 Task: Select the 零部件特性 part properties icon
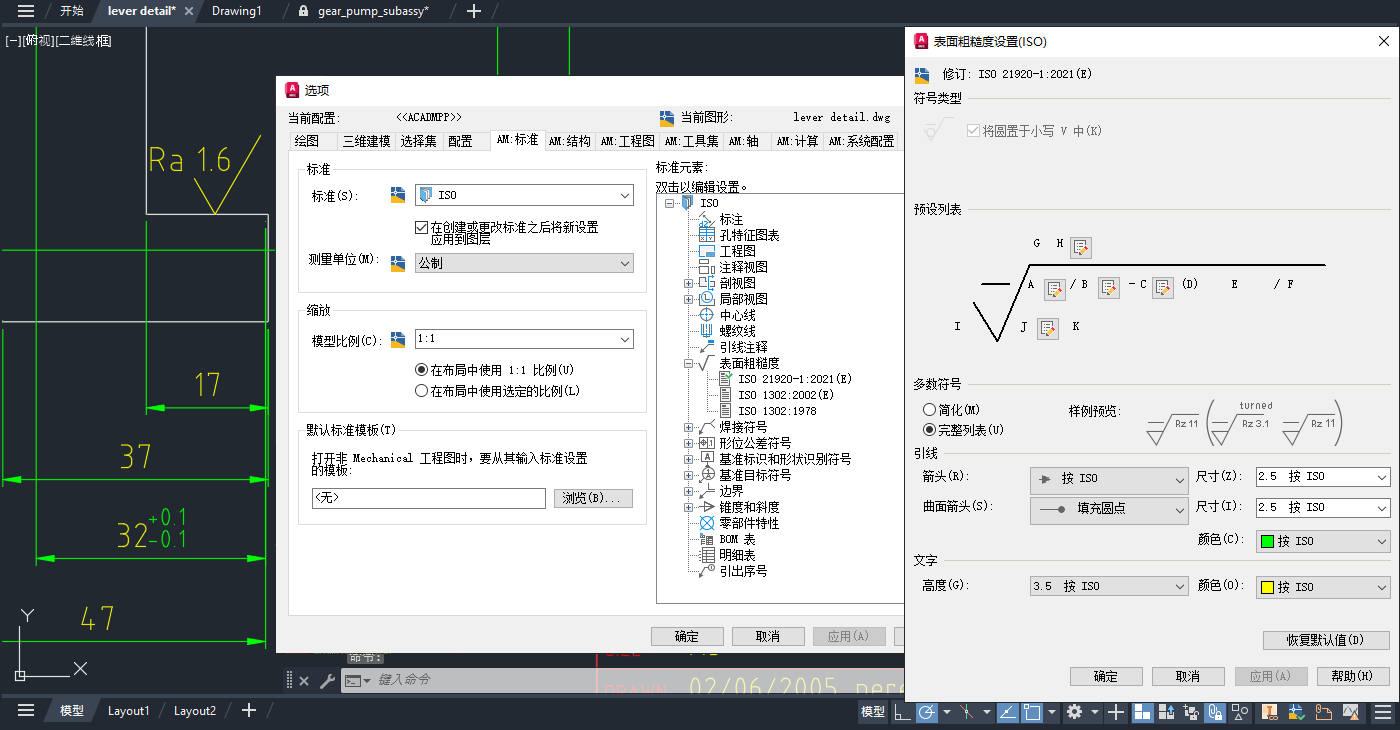[x=707, y=523]
